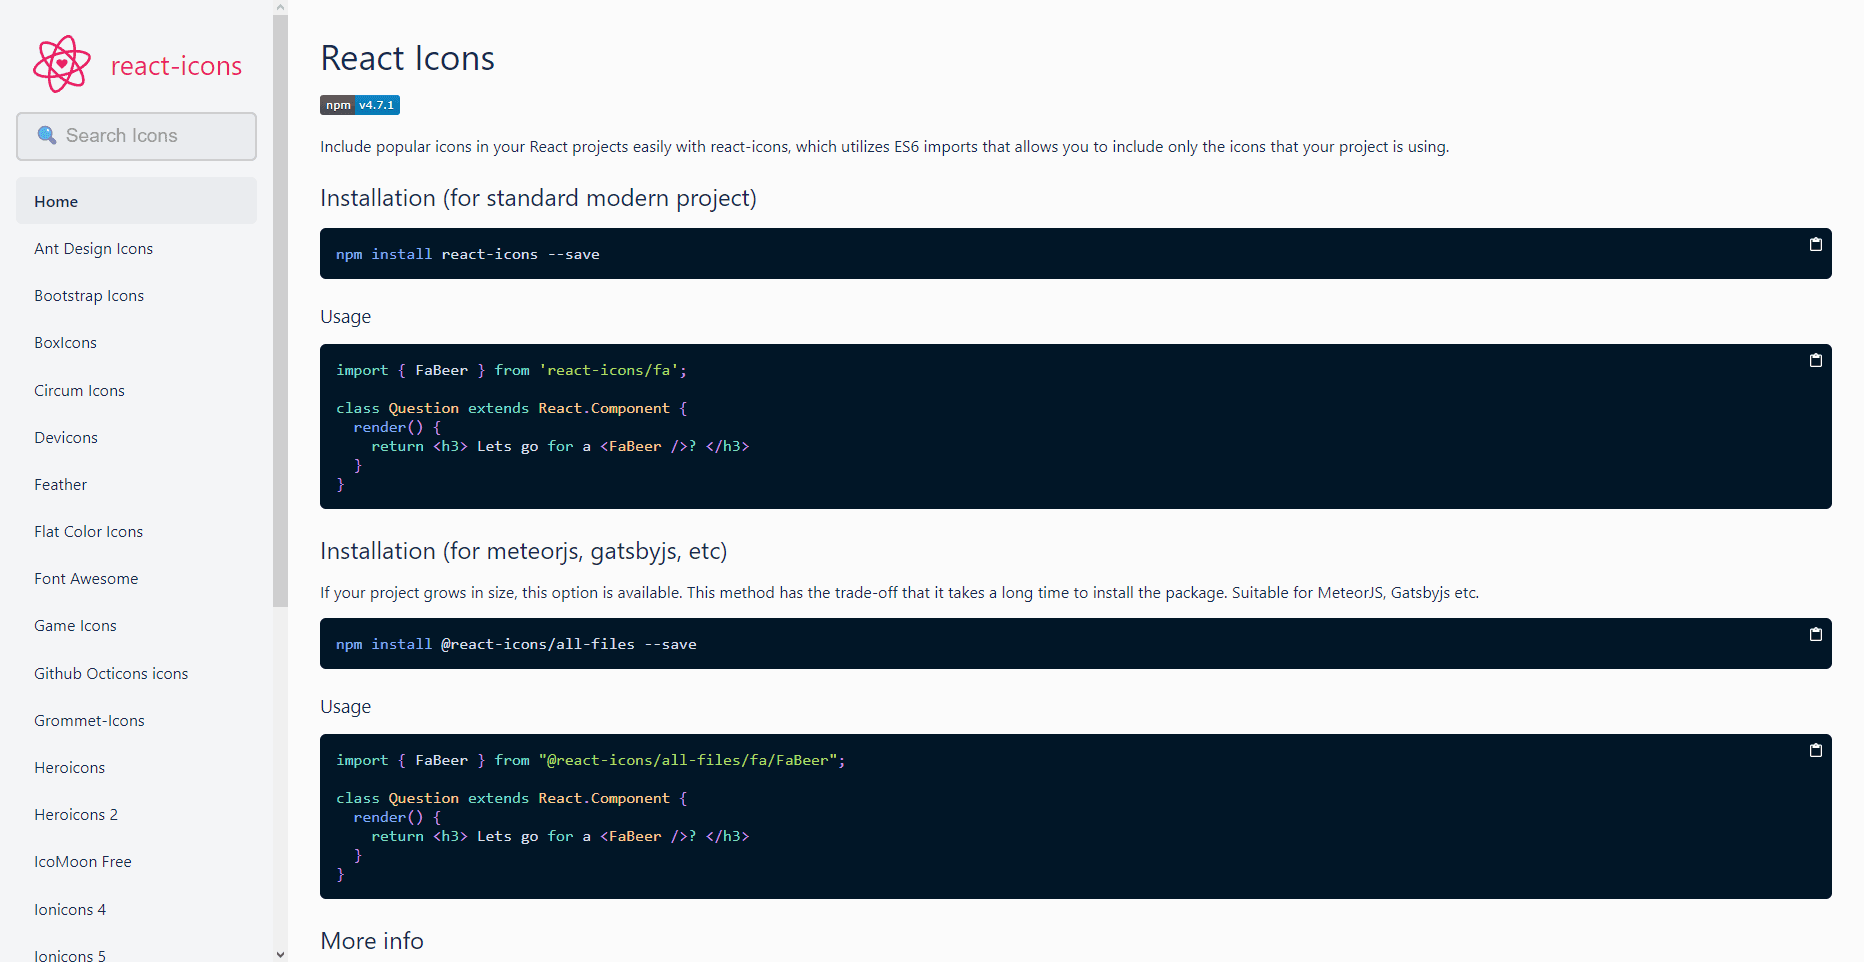1864x962 pixels.
Task: Click the sidebar scroll down arrow
Action: 280,954
